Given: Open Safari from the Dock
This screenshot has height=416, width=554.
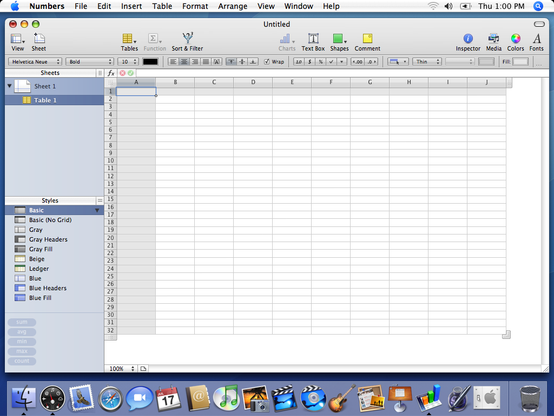Looking at the screenshot, I should click(x=110, y=399).
